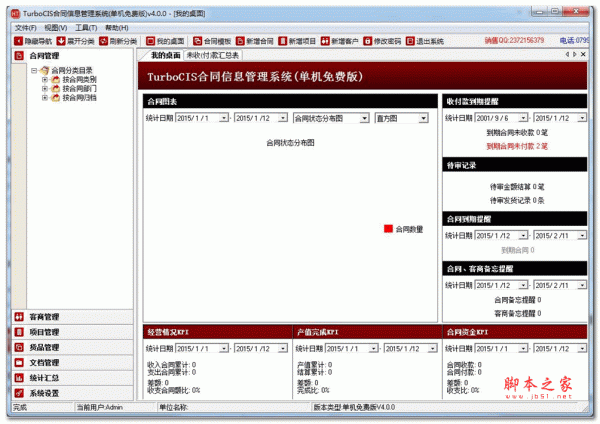This screenshot has width=600, height=424.
Task: Open 收付款到期提醒 start date 2001/9/6 dropdown
Action: pos(523,118)
